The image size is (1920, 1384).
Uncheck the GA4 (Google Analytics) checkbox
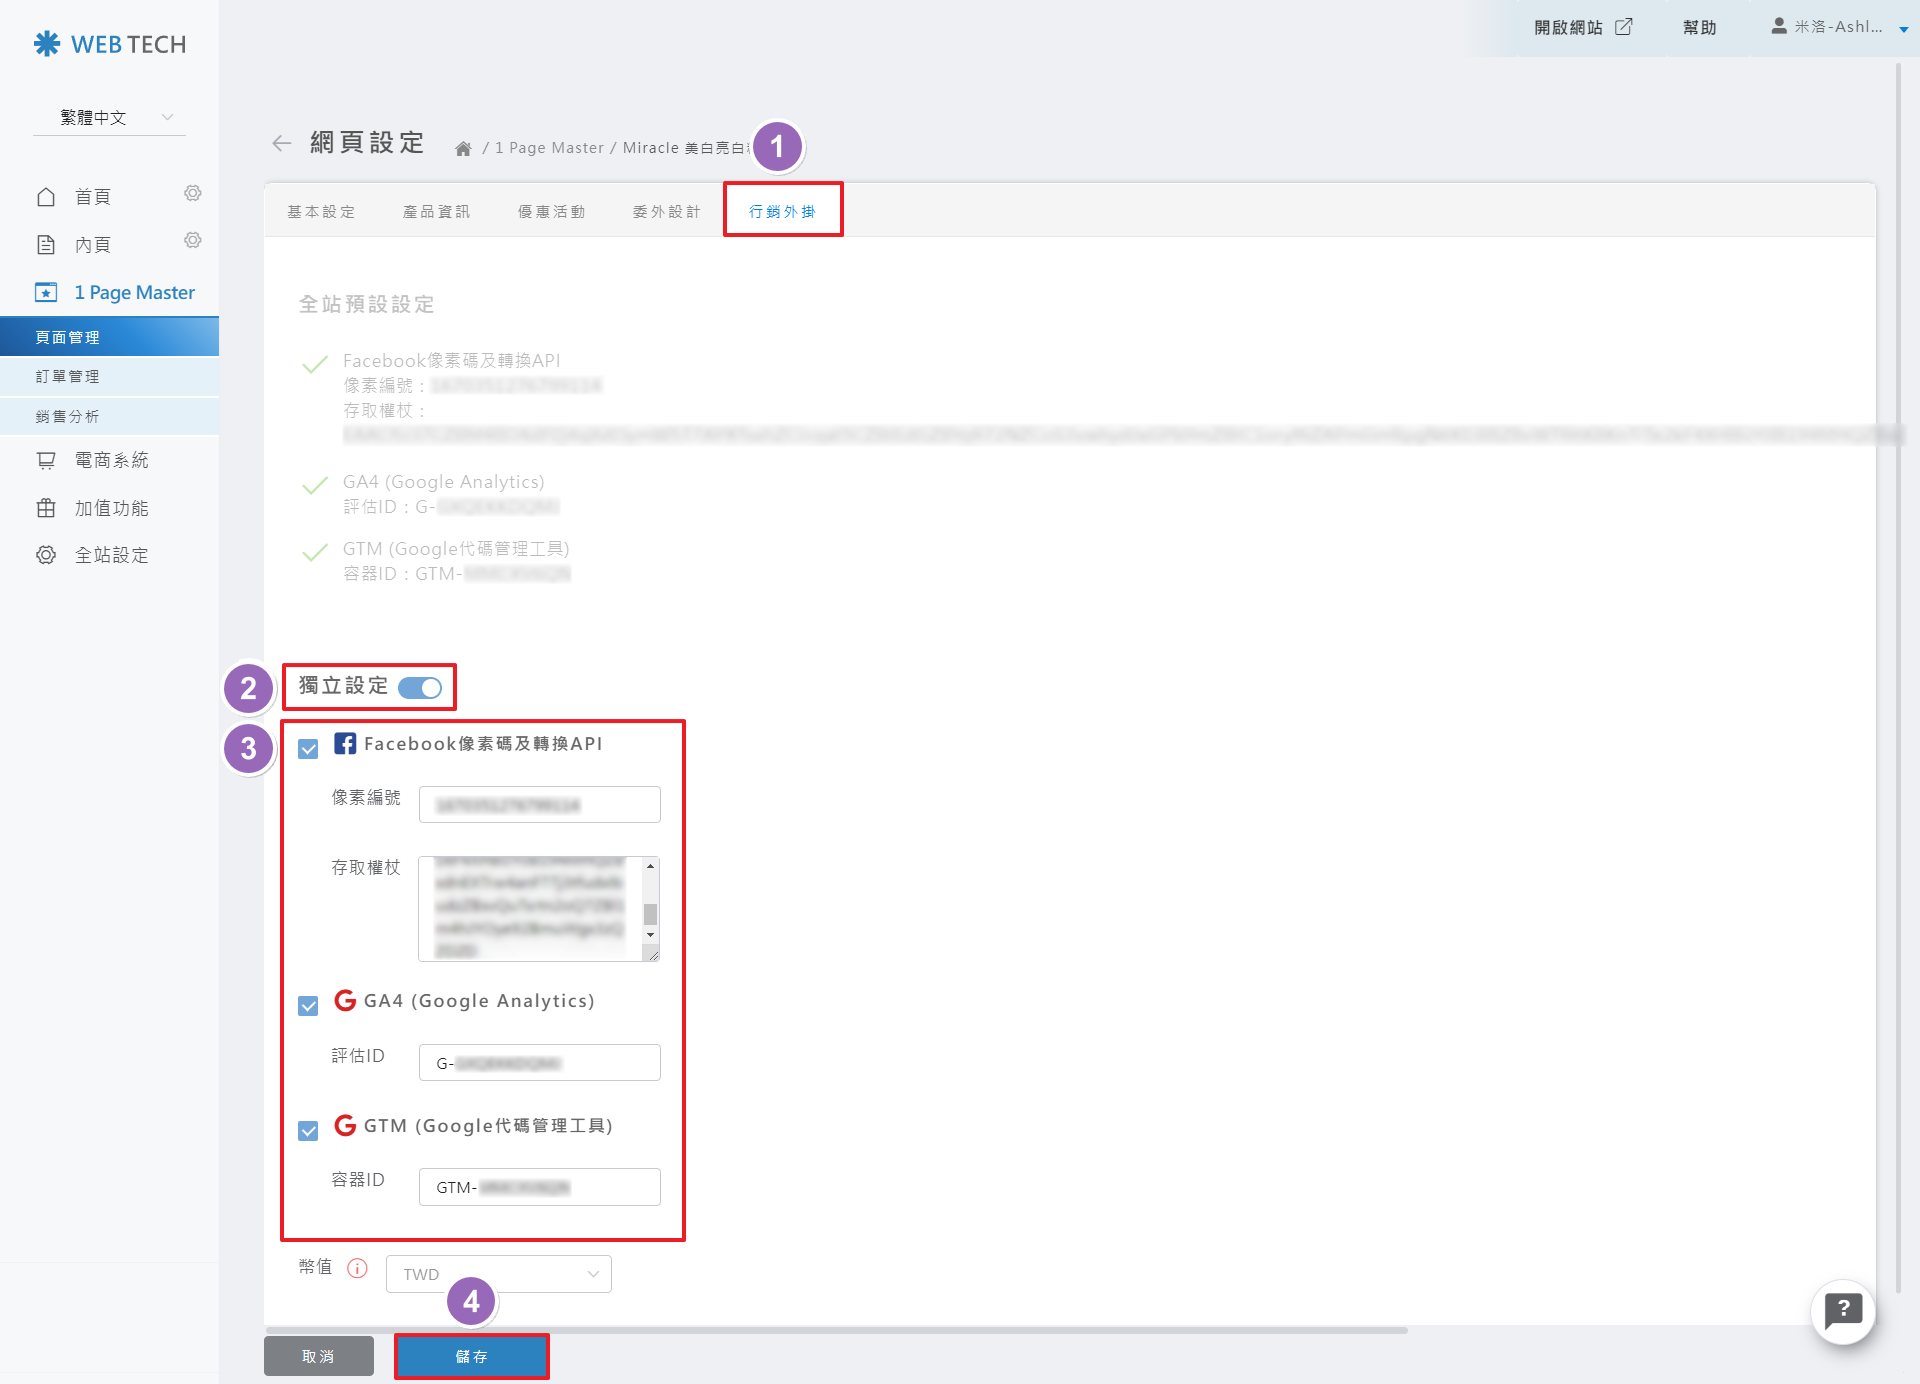coord(308,1005)
